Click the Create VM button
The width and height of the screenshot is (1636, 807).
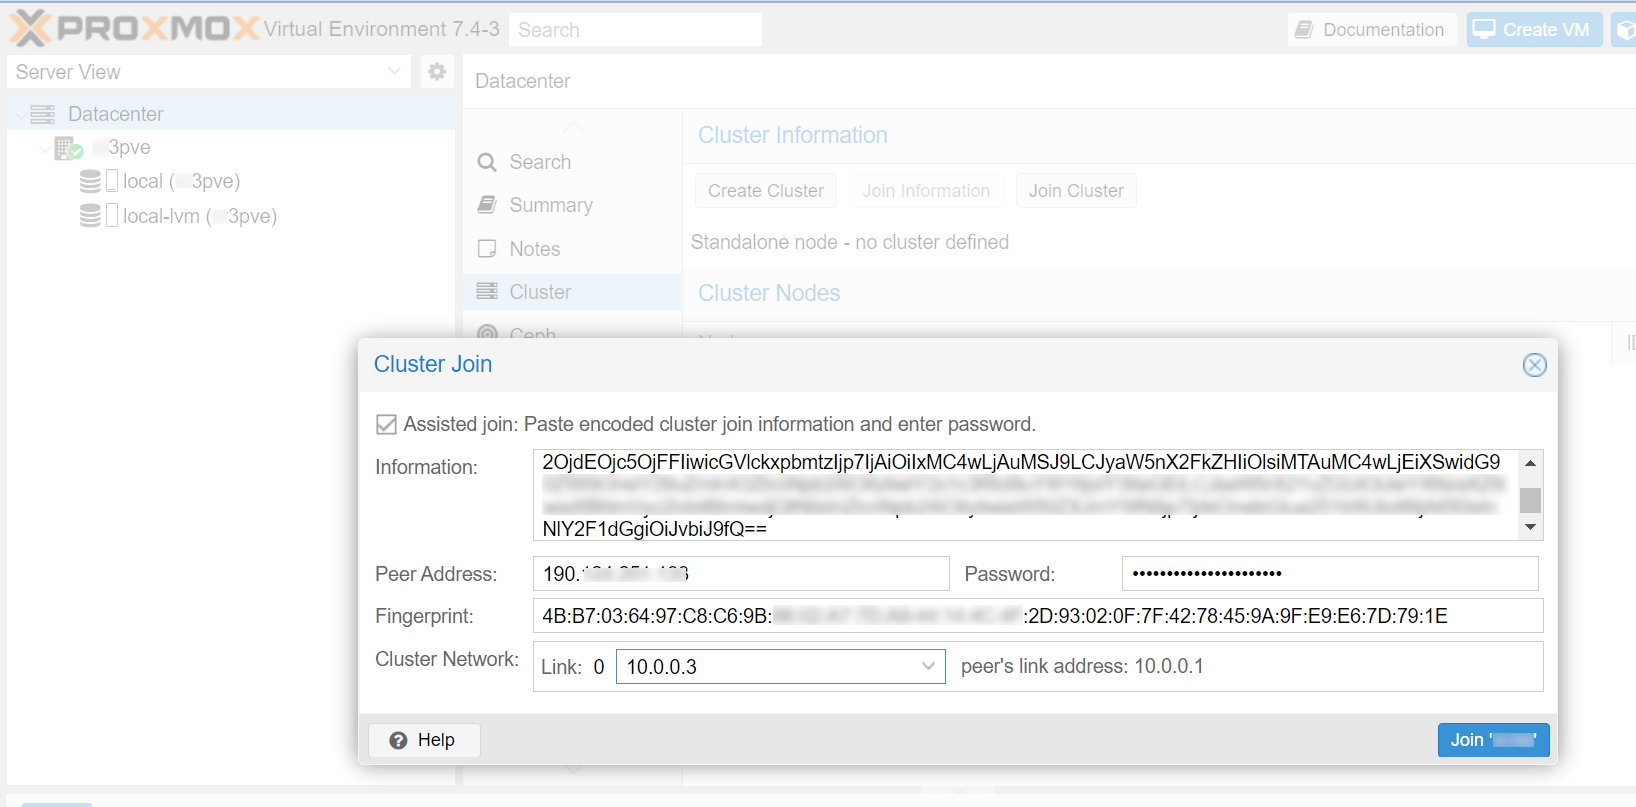tap(1534, 29)
